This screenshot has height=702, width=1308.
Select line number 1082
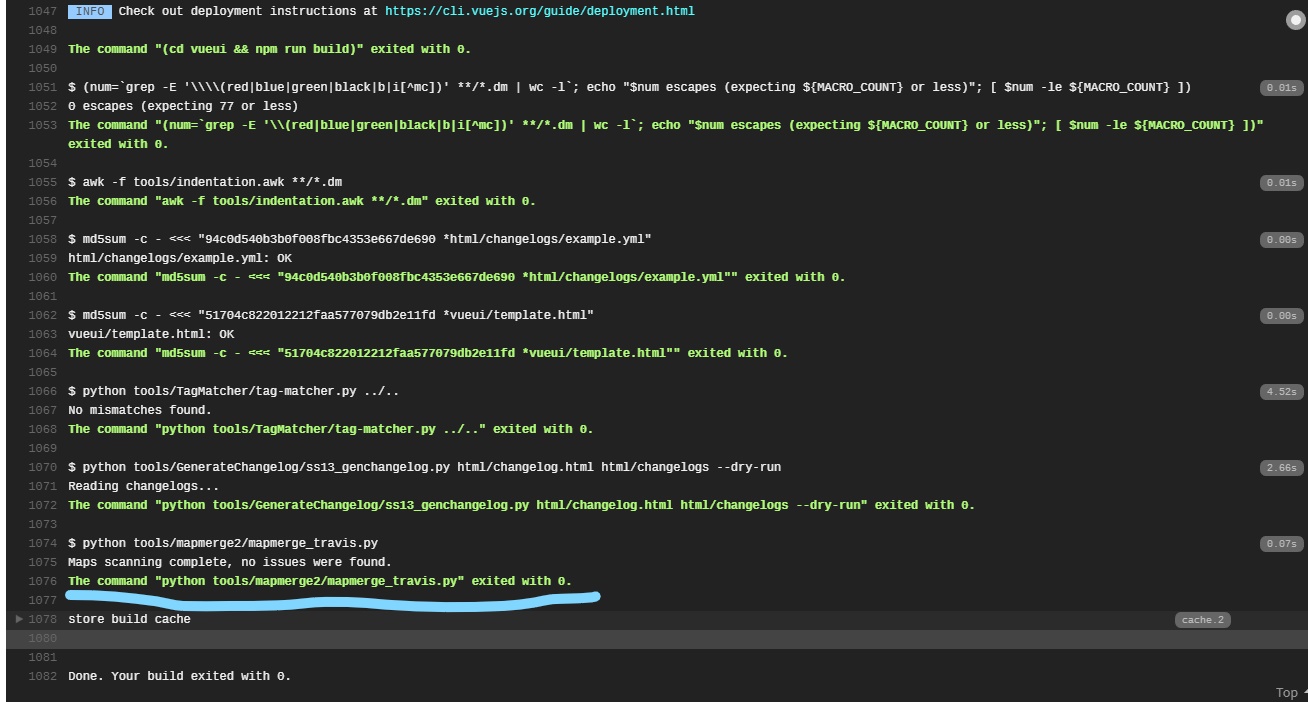pyautogui.click(x=42, y=676)
